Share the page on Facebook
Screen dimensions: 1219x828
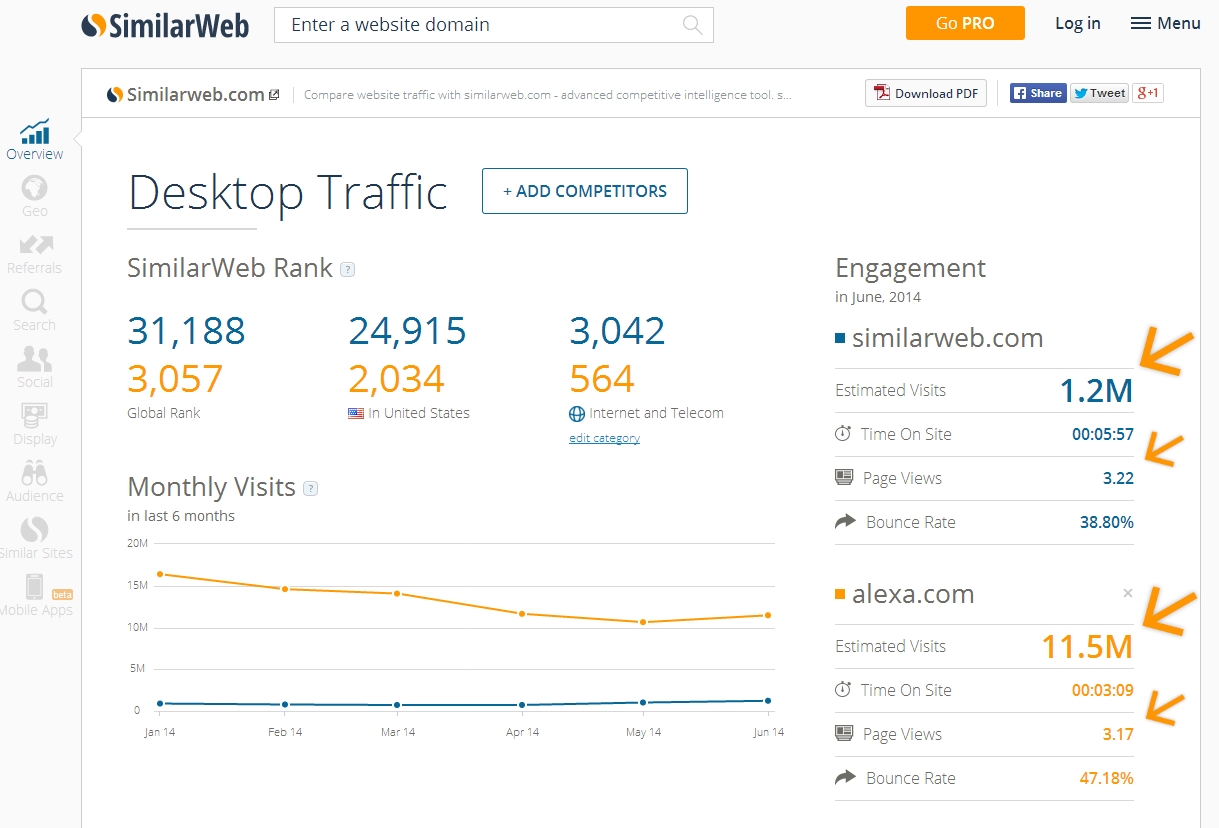coord(1038,93)
